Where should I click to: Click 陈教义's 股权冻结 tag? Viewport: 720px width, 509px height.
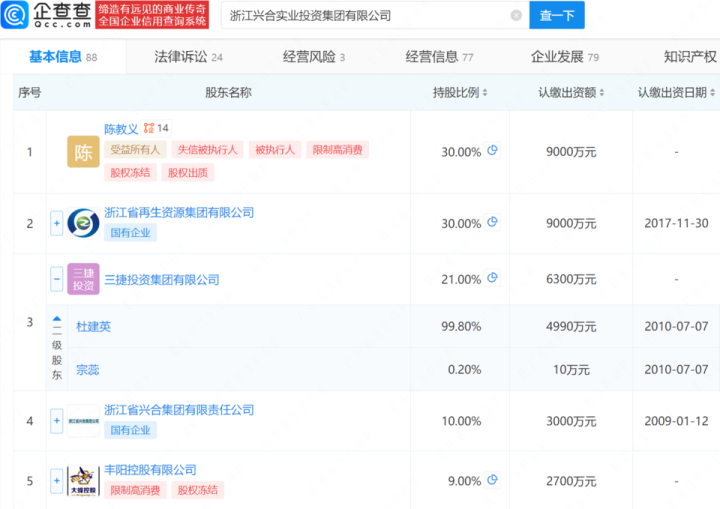pyautogui.click(x=130, y=173)
